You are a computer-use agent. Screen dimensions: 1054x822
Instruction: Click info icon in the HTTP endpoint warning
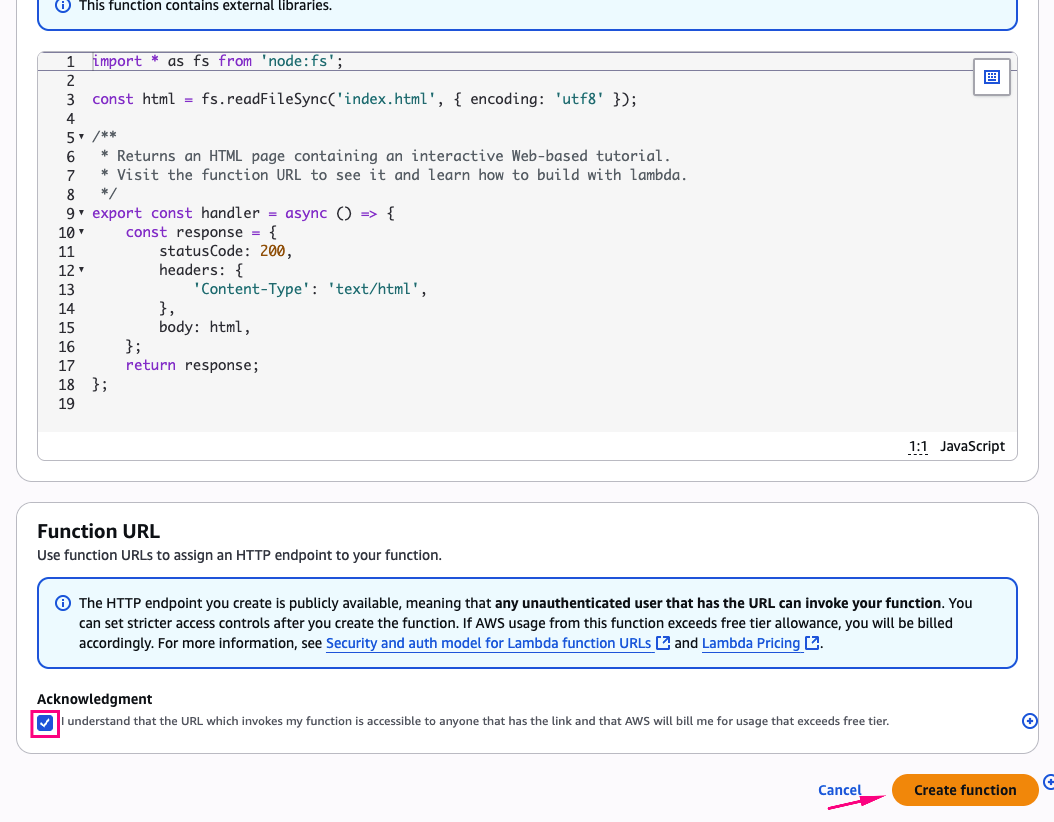point(63,603)
